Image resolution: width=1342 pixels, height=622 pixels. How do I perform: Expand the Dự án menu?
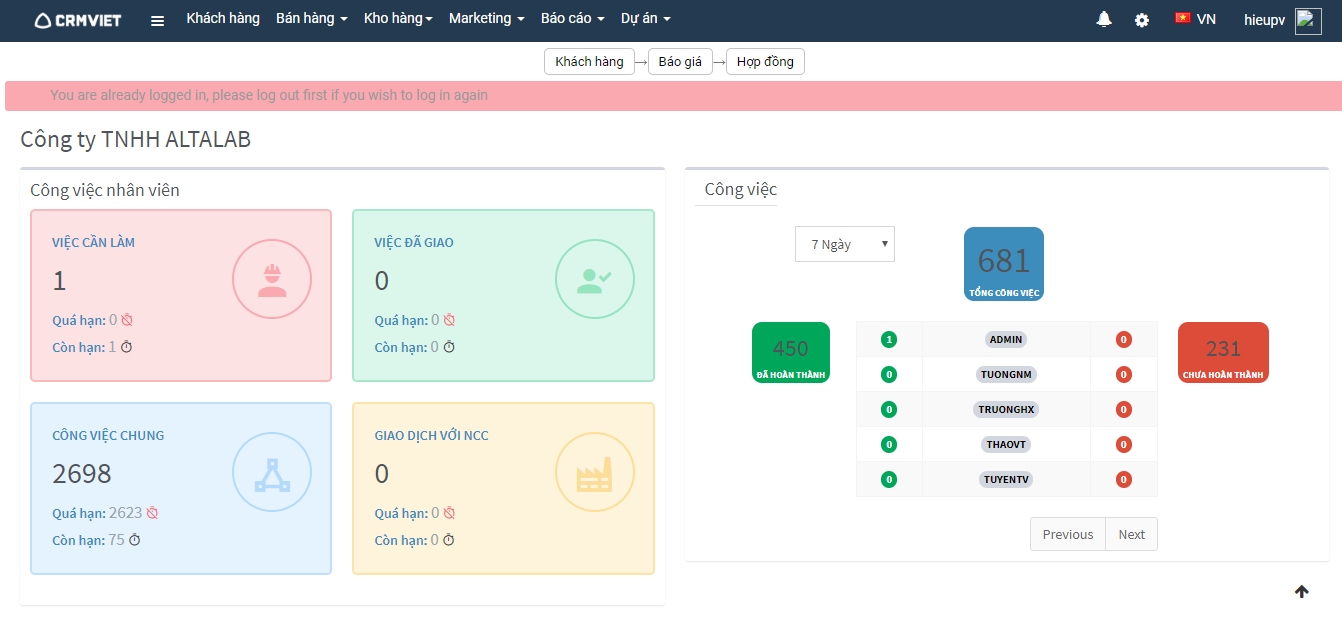click(x=646, y=19)
